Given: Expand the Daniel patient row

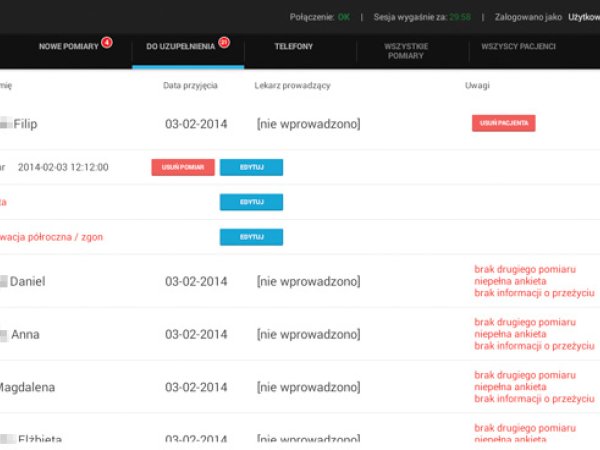Looking at the screenshot, I should click(28, 282).
